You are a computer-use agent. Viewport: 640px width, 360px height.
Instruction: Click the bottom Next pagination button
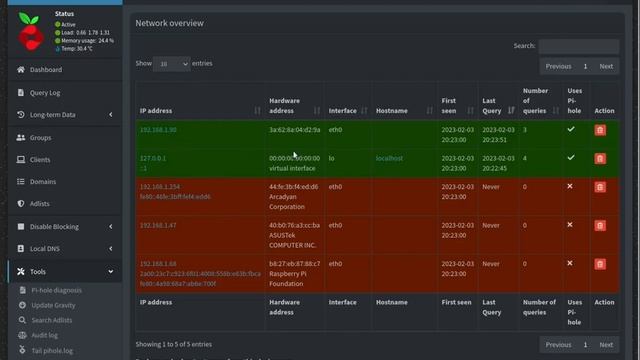pos(606,345)
